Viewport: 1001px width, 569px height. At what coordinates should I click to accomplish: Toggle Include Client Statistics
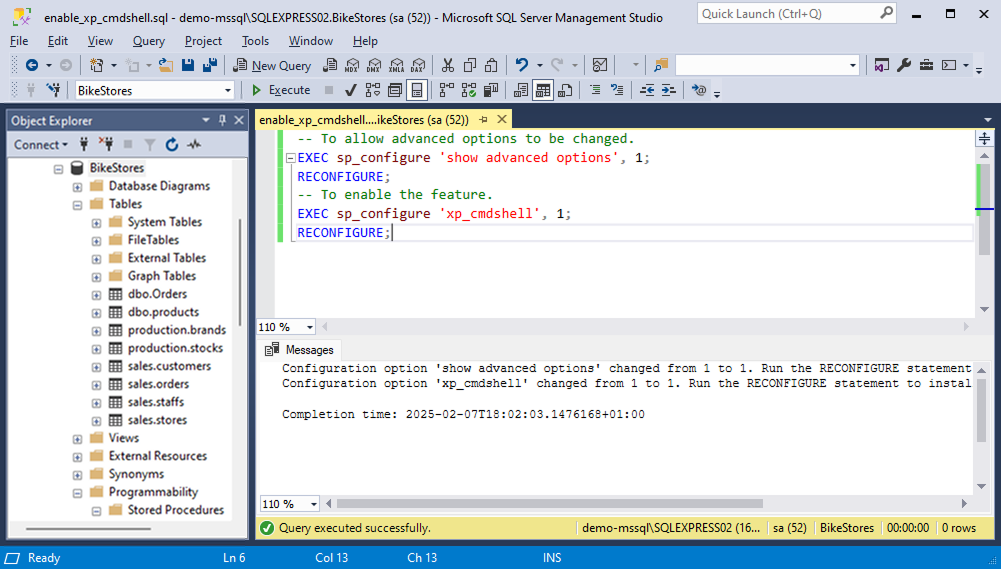tap(491, 90)
